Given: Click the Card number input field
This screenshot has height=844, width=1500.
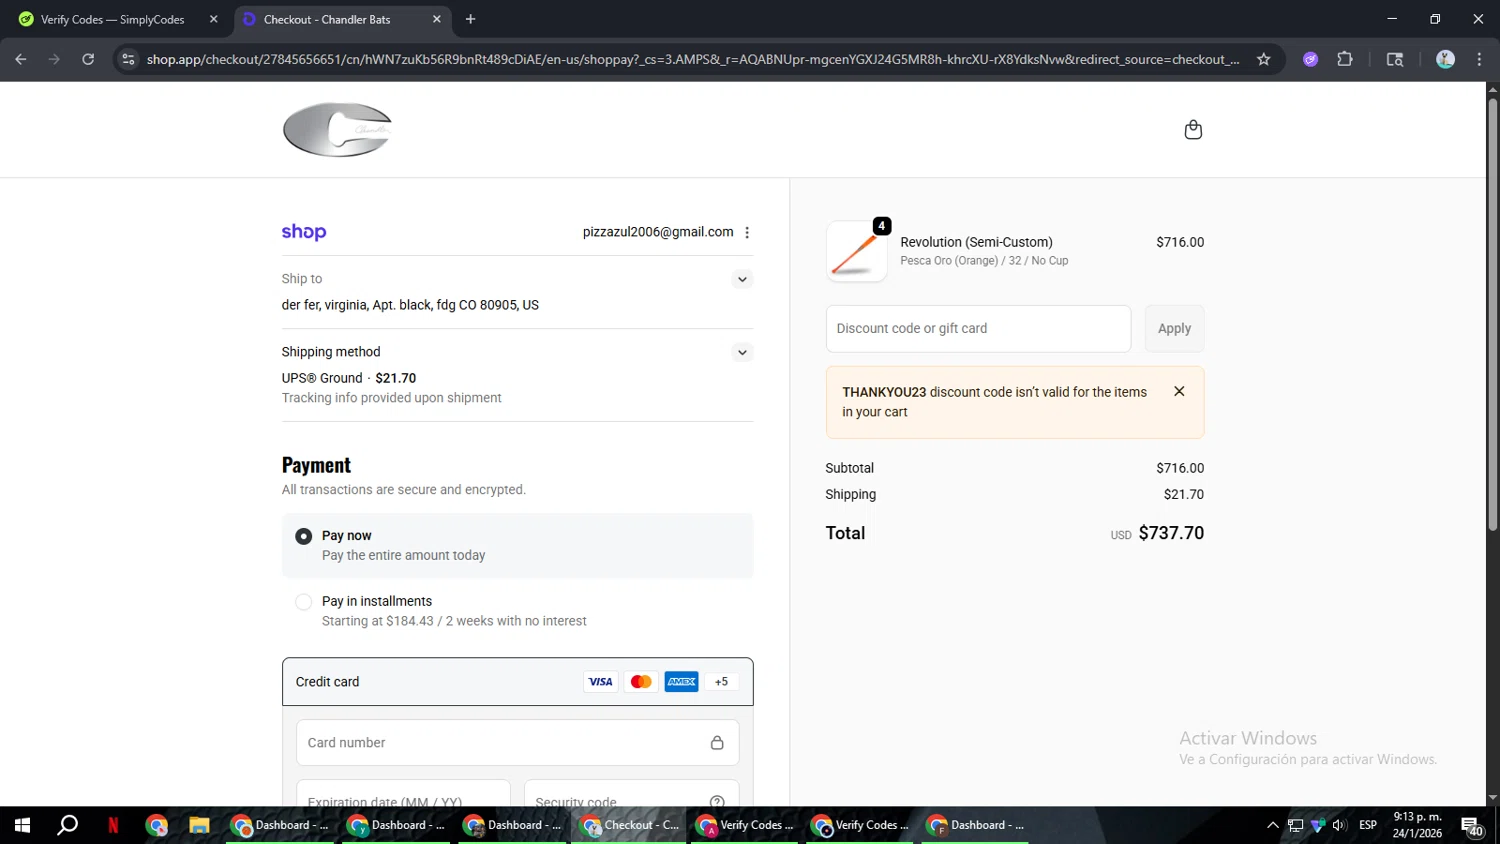Looking at the screenshot, I should click(518, 743).
